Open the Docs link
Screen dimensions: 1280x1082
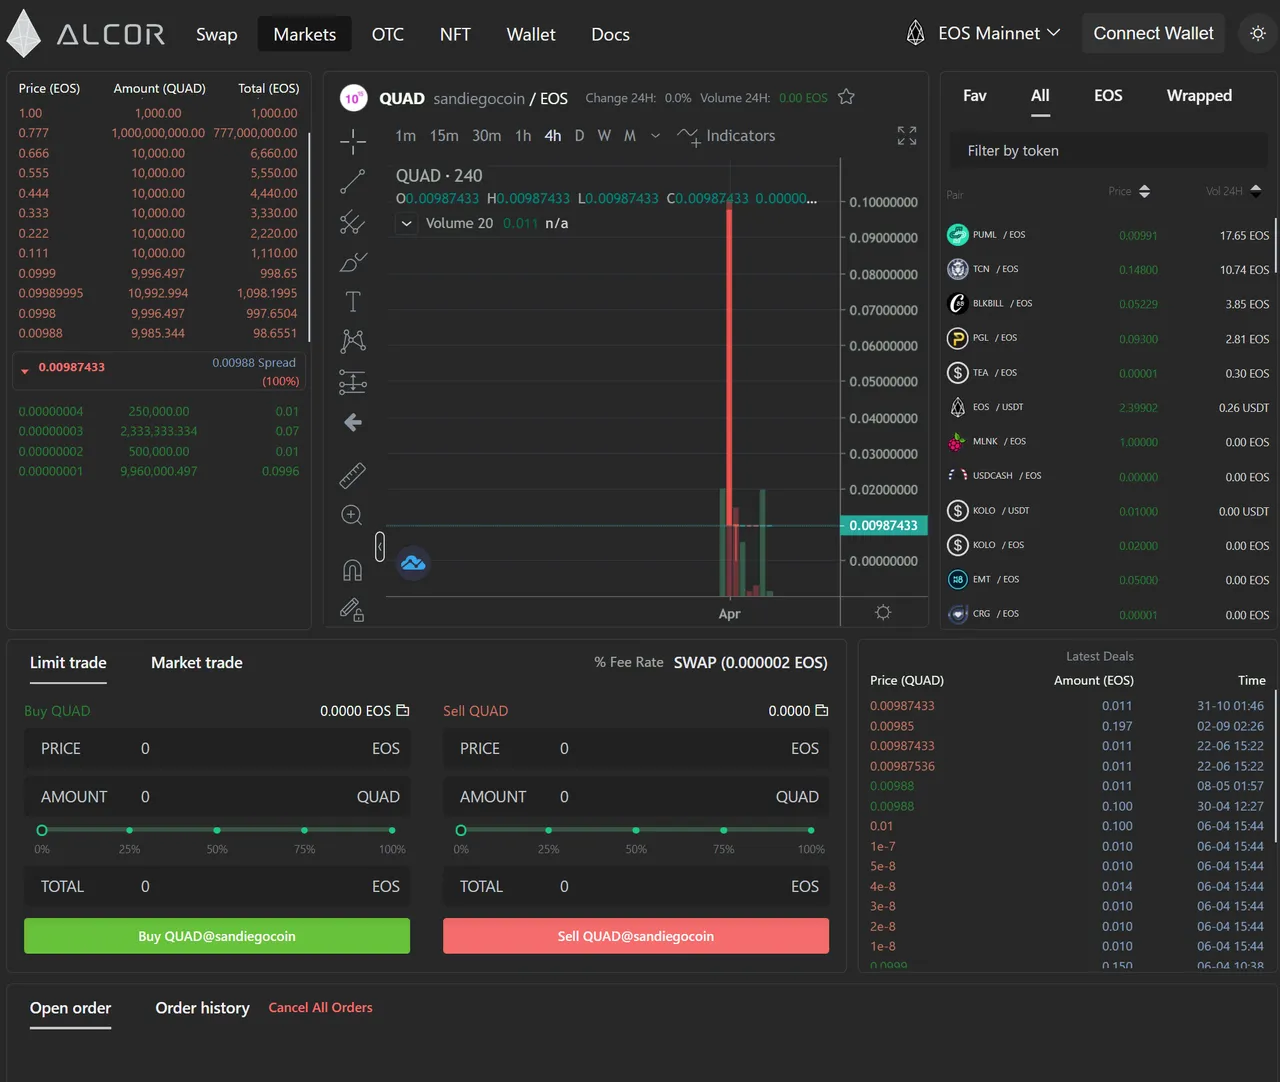click(x=610, y=34)
